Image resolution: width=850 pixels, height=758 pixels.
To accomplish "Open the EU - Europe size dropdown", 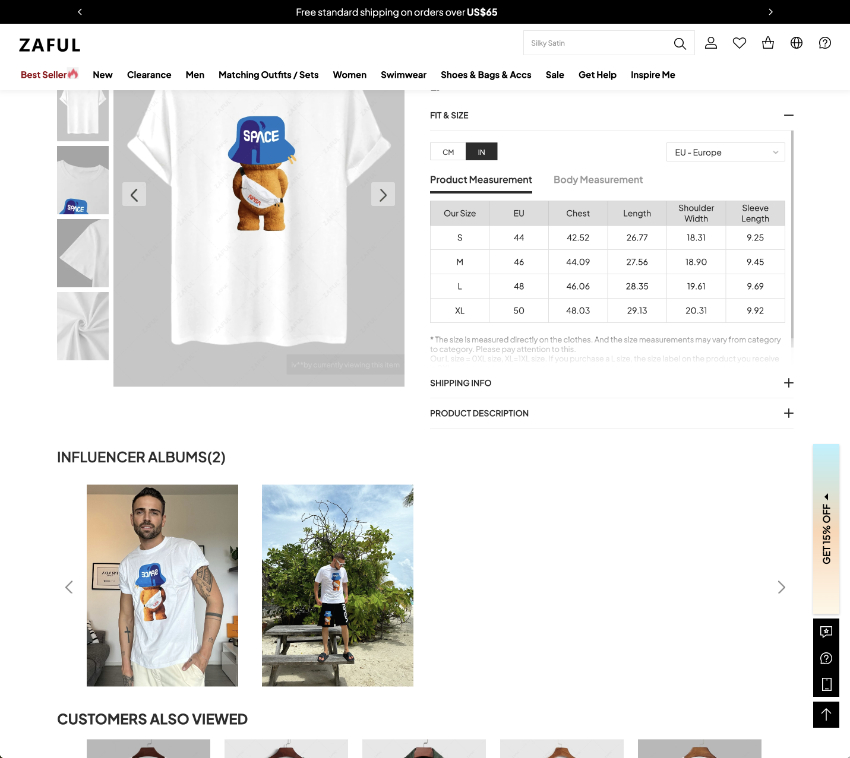I will point(725,152).
